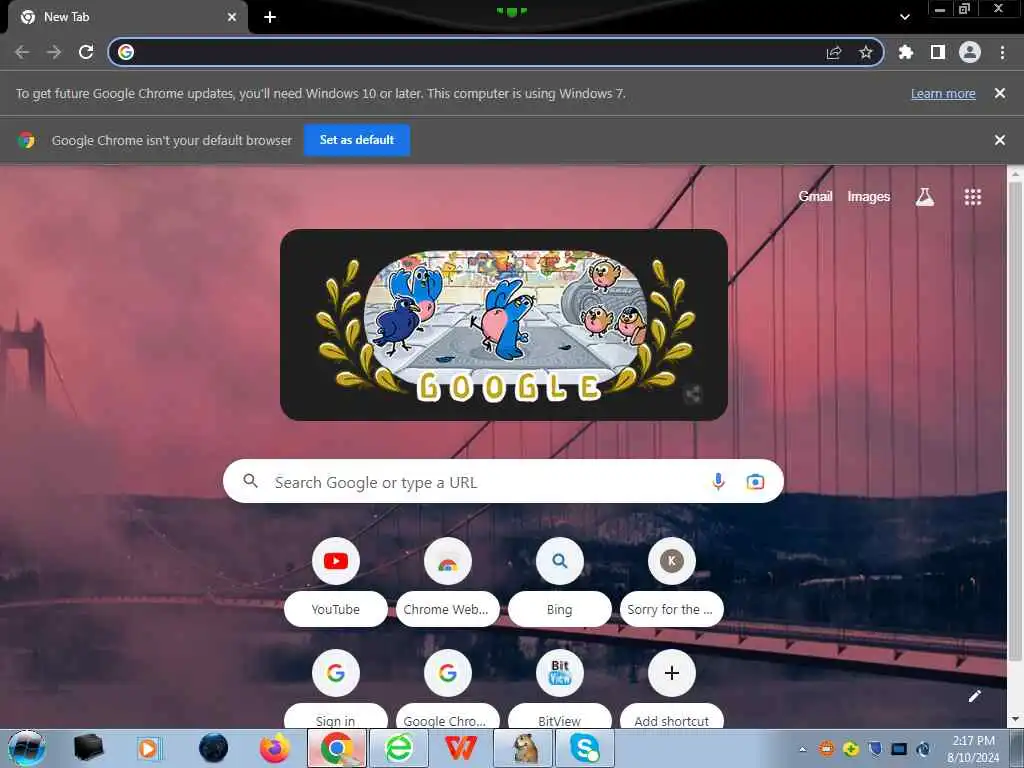The width and height of the screenshot is (1024, 768).
Task: Open the profile avatar menu
Action: tap(970, 52)
